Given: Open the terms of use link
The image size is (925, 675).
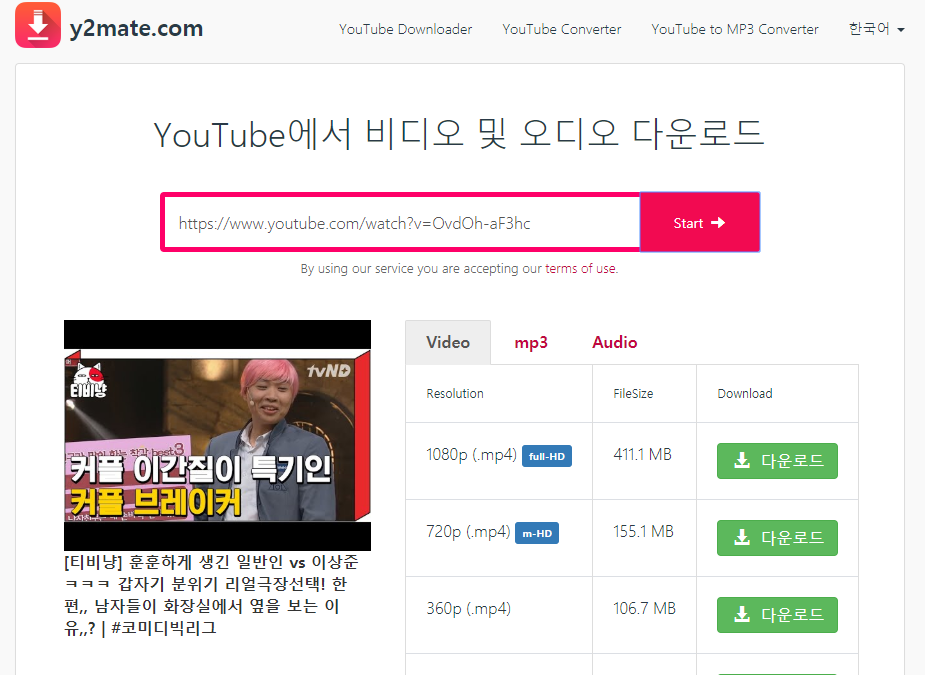Looking at the screenshot, I should pos(581,268).
